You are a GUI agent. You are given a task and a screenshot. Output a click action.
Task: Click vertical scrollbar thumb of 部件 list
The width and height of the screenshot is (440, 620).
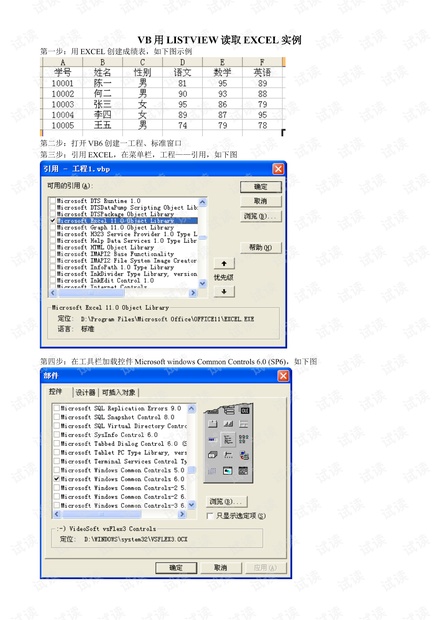click(x=192, y=470)
